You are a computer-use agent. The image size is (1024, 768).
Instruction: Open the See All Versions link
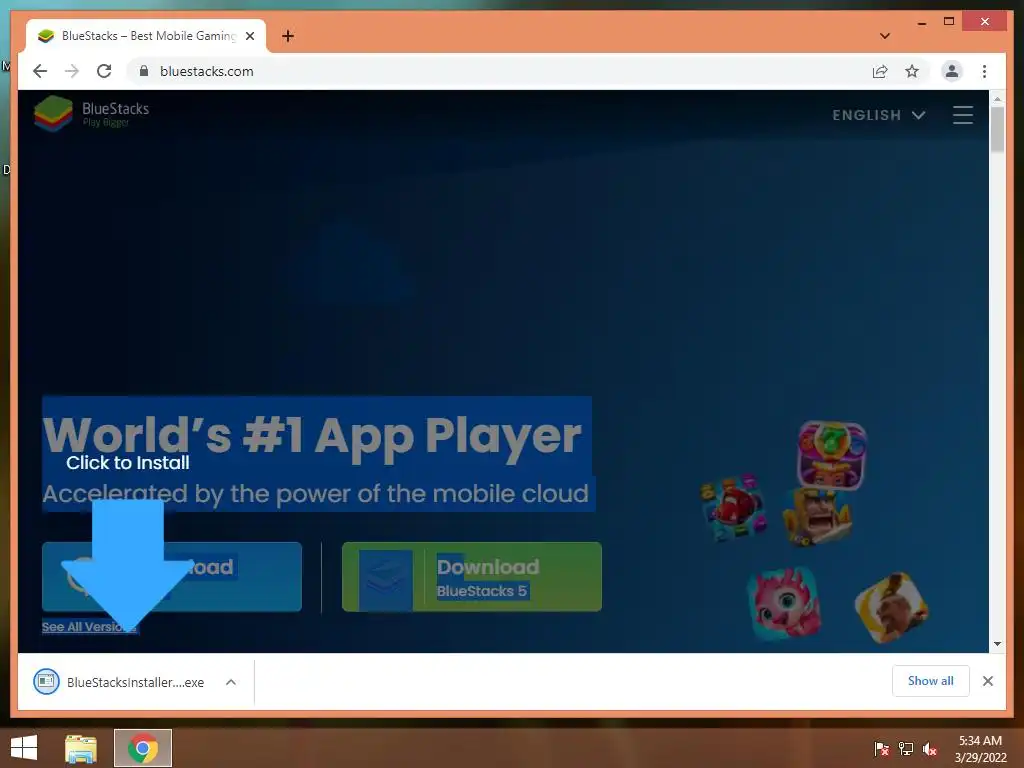[89, 627]
